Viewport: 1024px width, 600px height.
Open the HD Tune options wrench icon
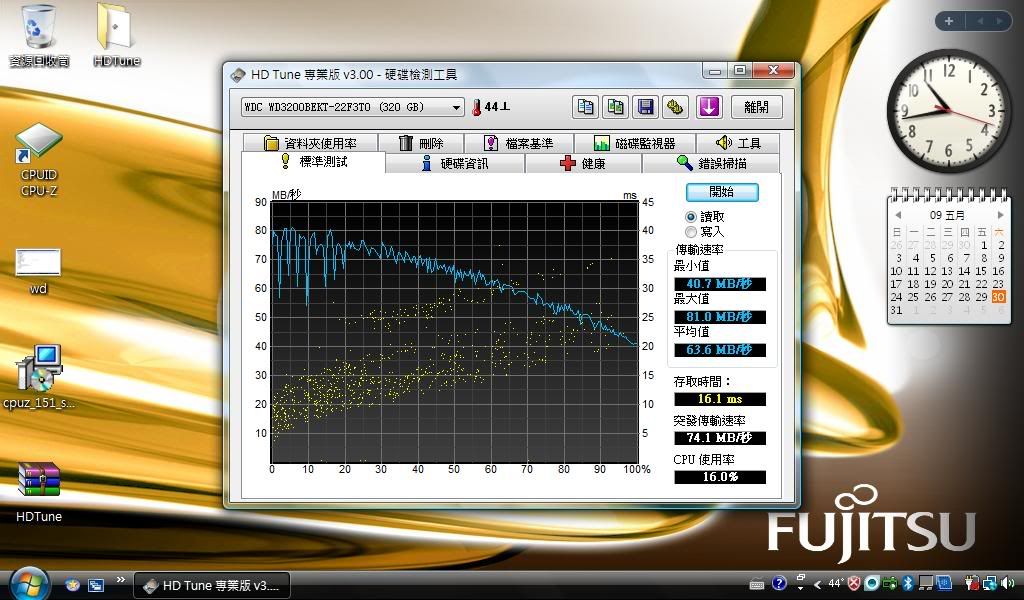(676, 107)
